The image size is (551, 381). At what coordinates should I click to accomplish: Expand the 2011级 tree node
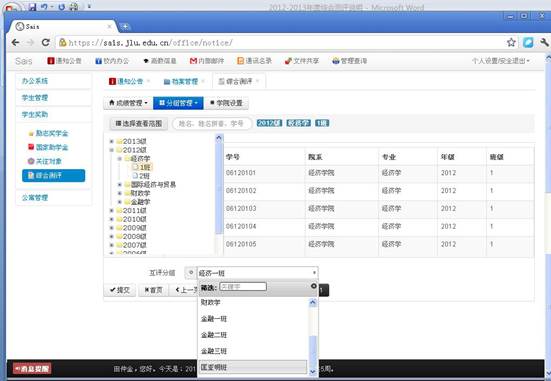click(x=111, y=210)
